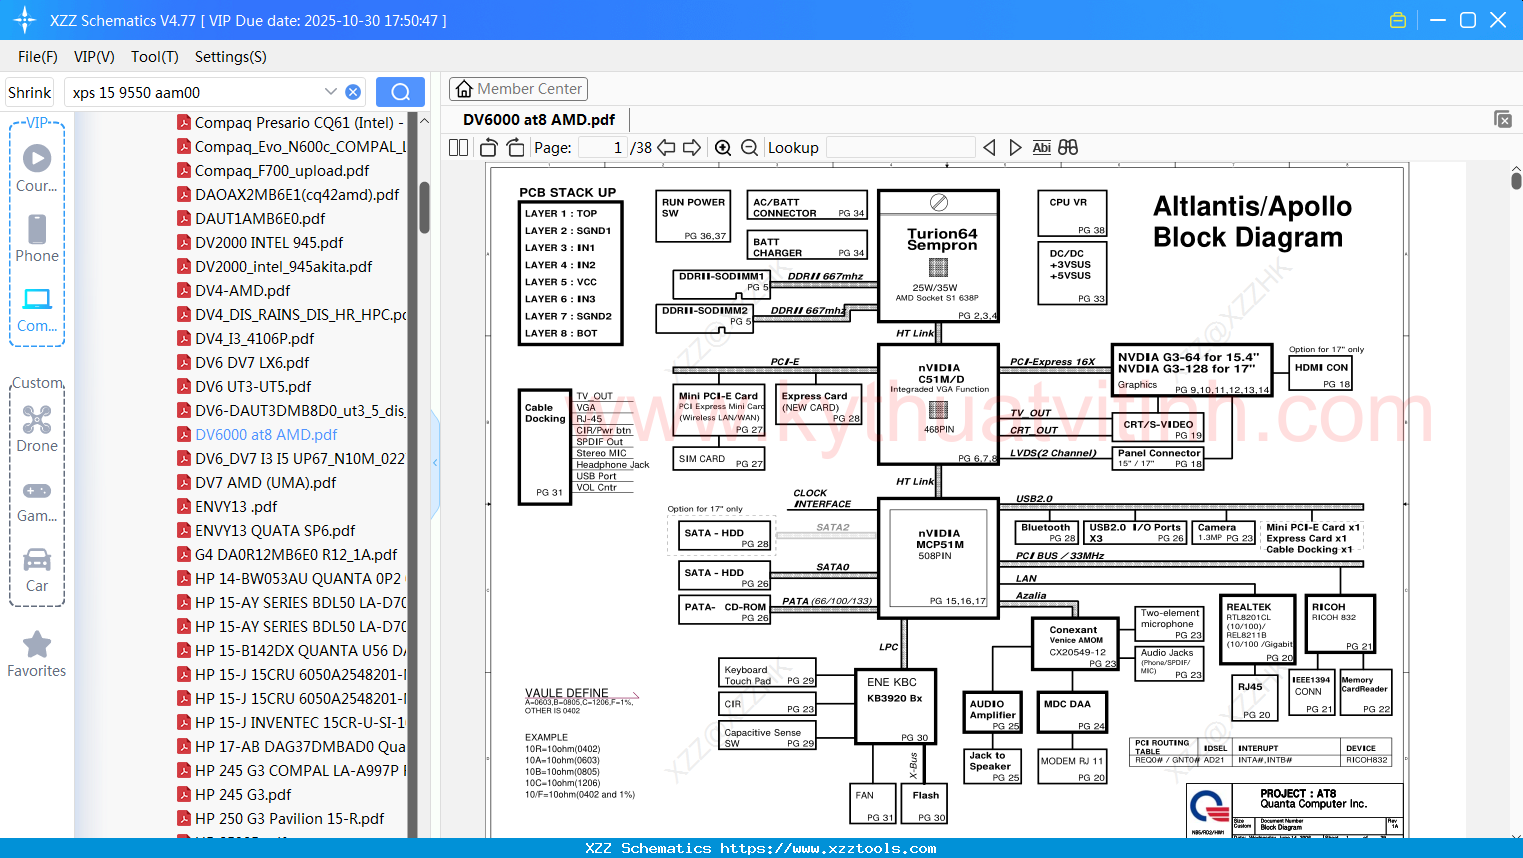The width and height of the screenshot is (1523, 858).
Task: Open DV4-AMD.pdf
Action: pos(234,291)
